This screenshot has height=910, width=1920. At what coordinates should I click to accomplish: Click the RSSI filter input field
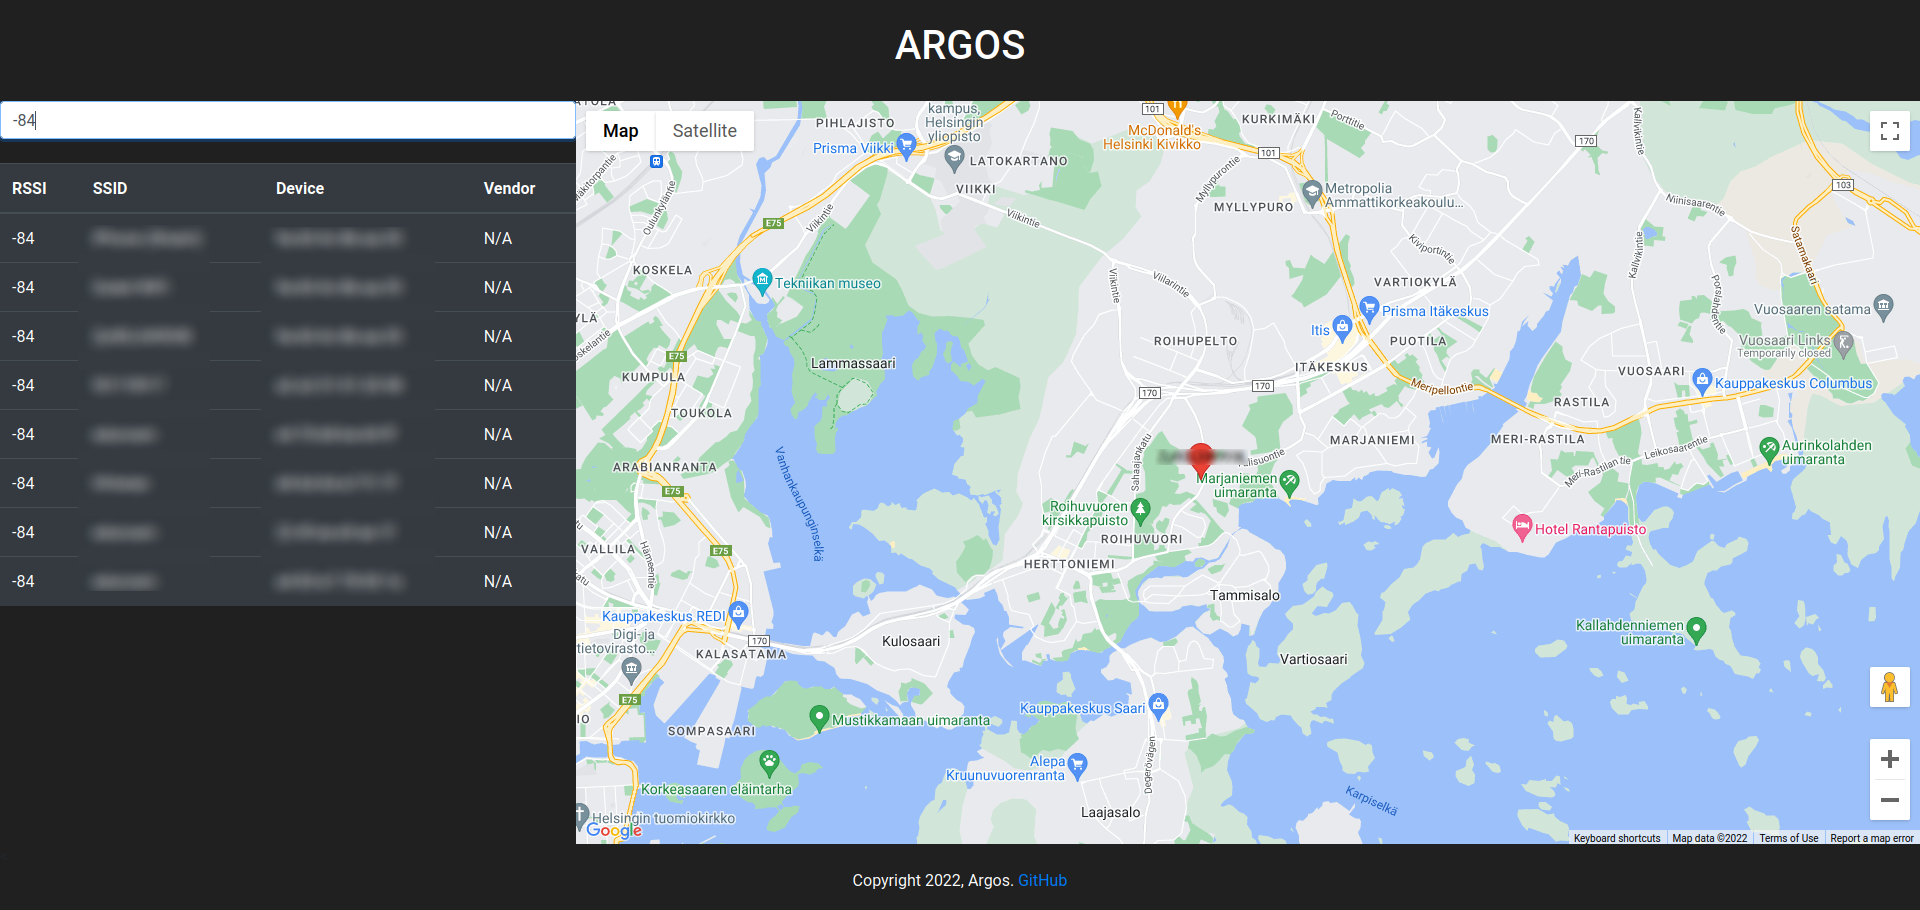(x=288, y=120)
